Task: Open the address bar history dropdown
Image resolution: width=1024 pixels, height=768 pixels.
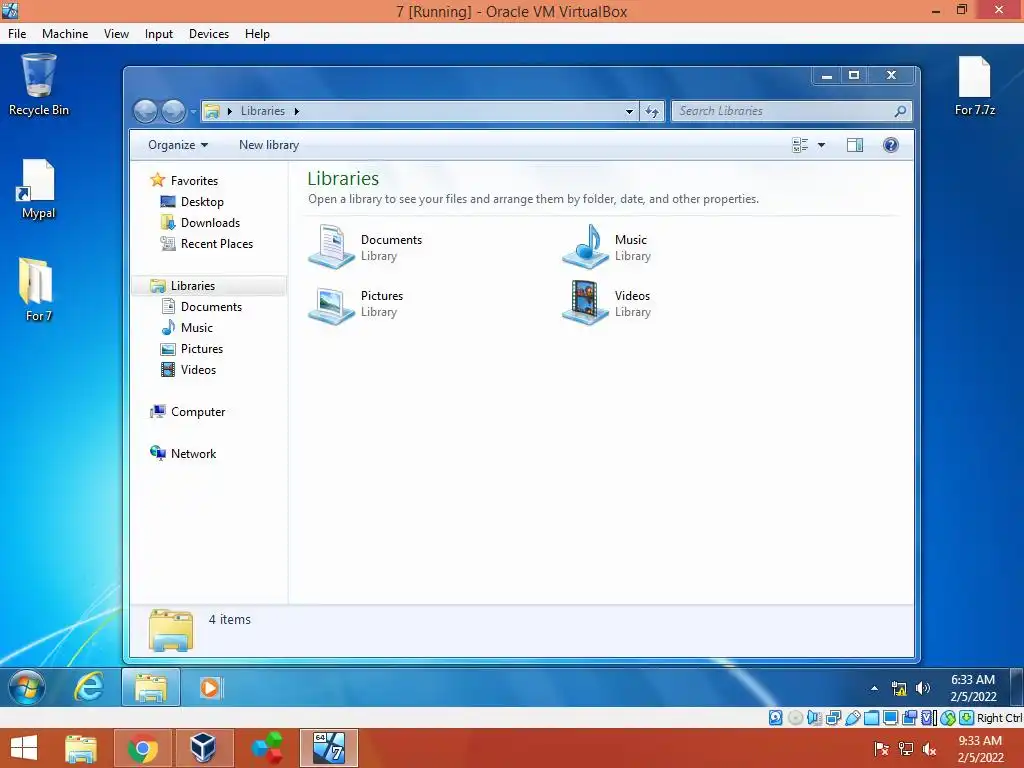Action: 629,112
